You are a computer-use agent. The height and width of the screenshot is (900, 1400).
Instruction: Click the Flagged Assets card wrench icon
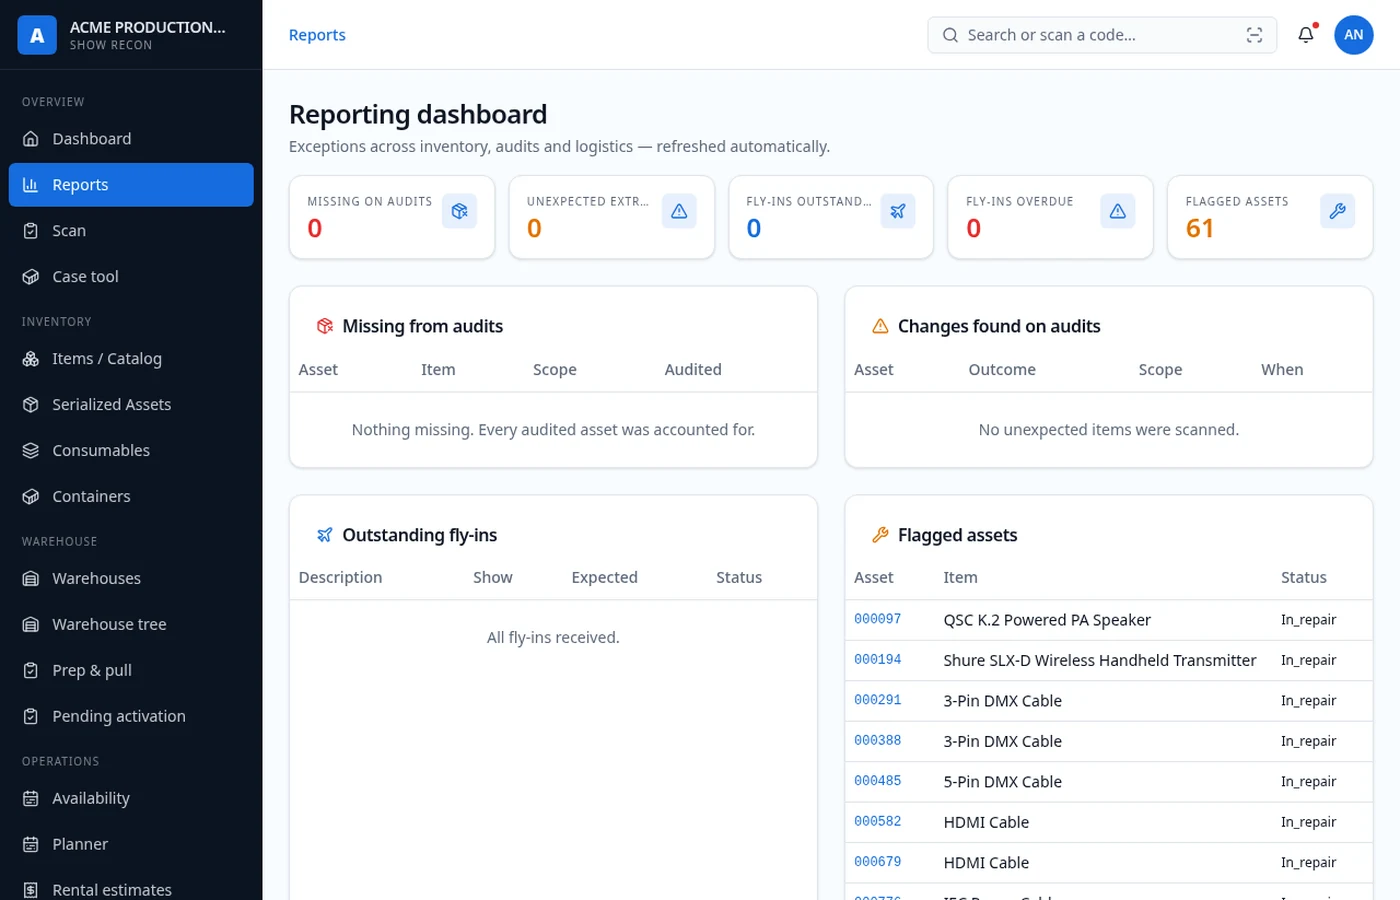pos(1337,211)
